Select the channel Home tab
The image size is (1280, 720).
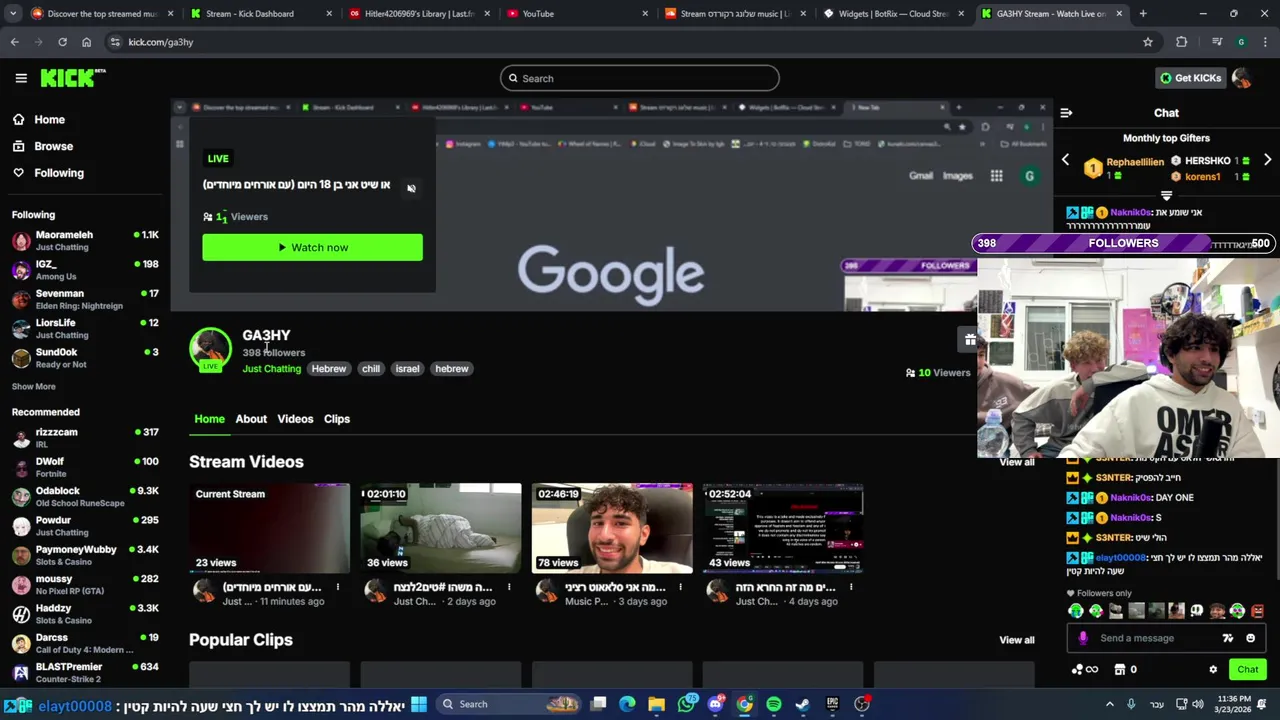209,419
